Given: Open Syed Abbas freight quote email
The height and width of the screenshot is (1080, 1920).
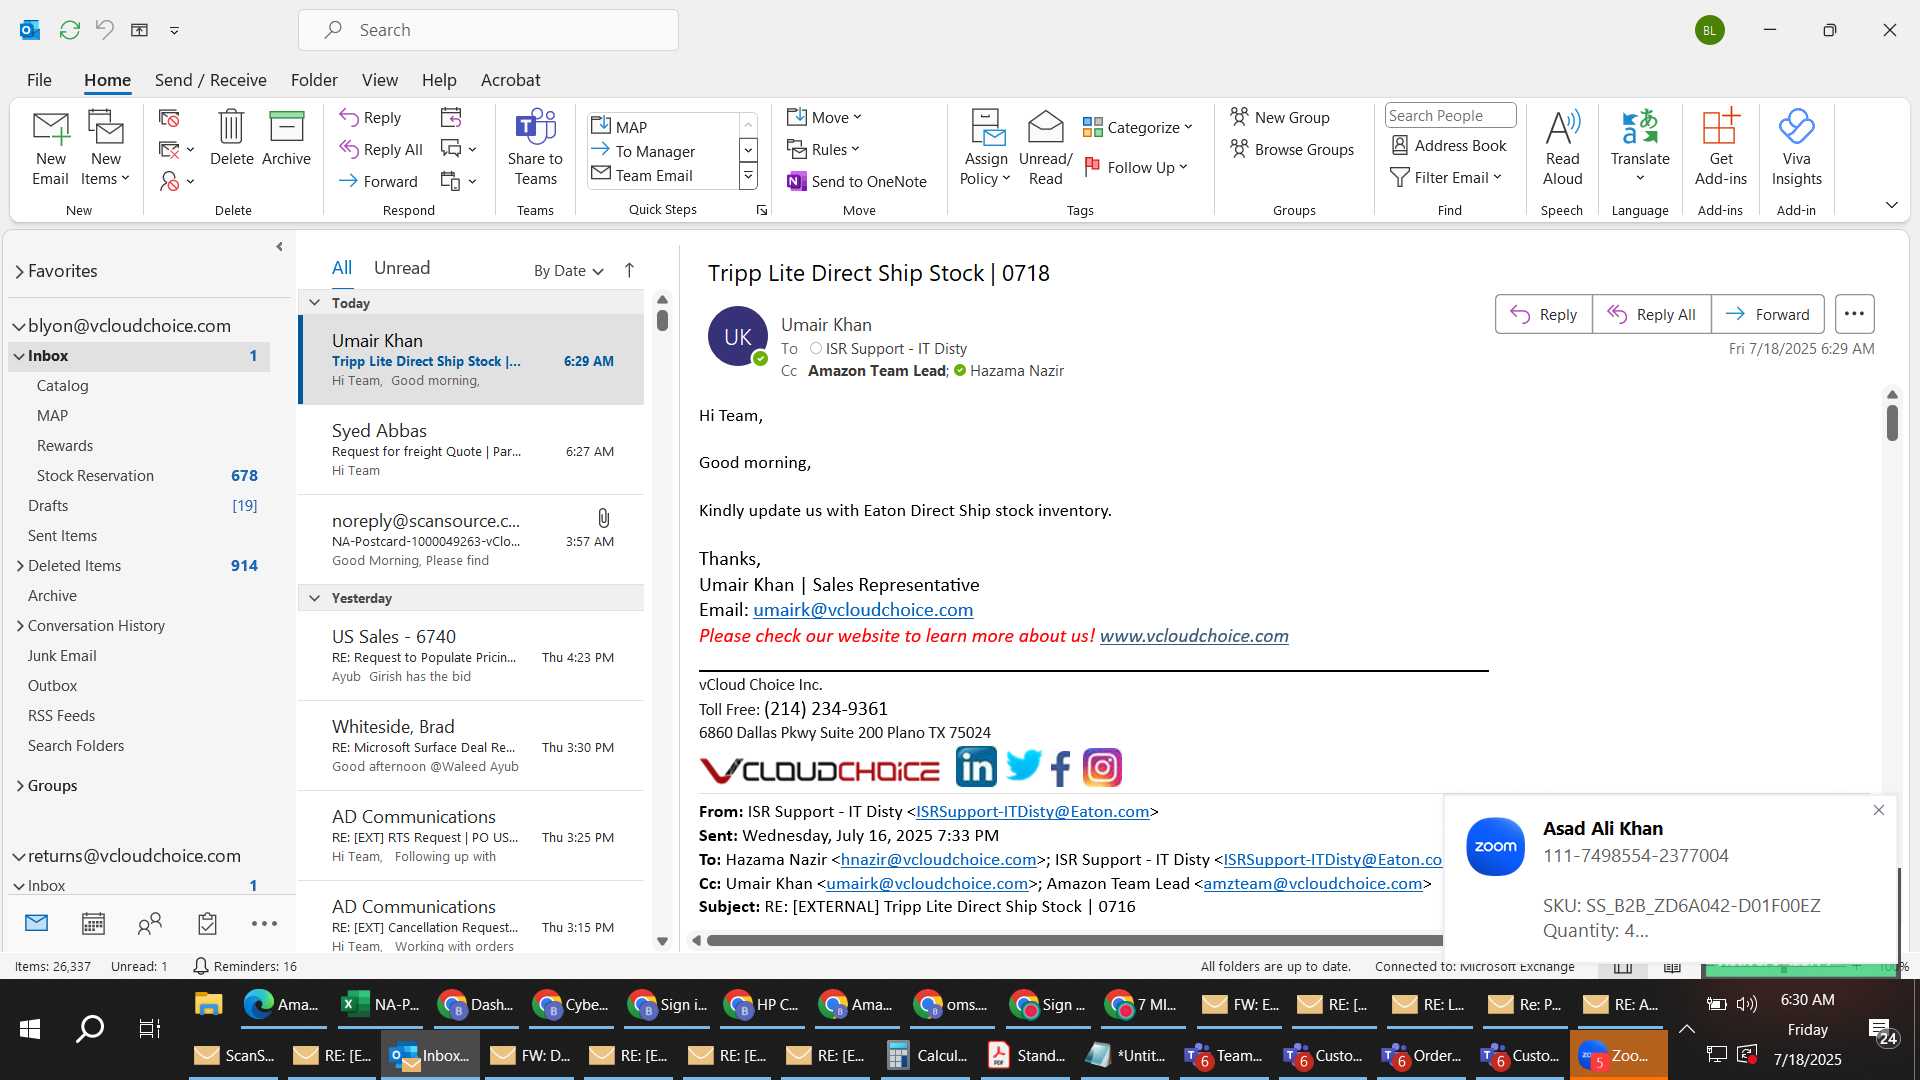Looking at the screenshot, I should click(471, 450).
